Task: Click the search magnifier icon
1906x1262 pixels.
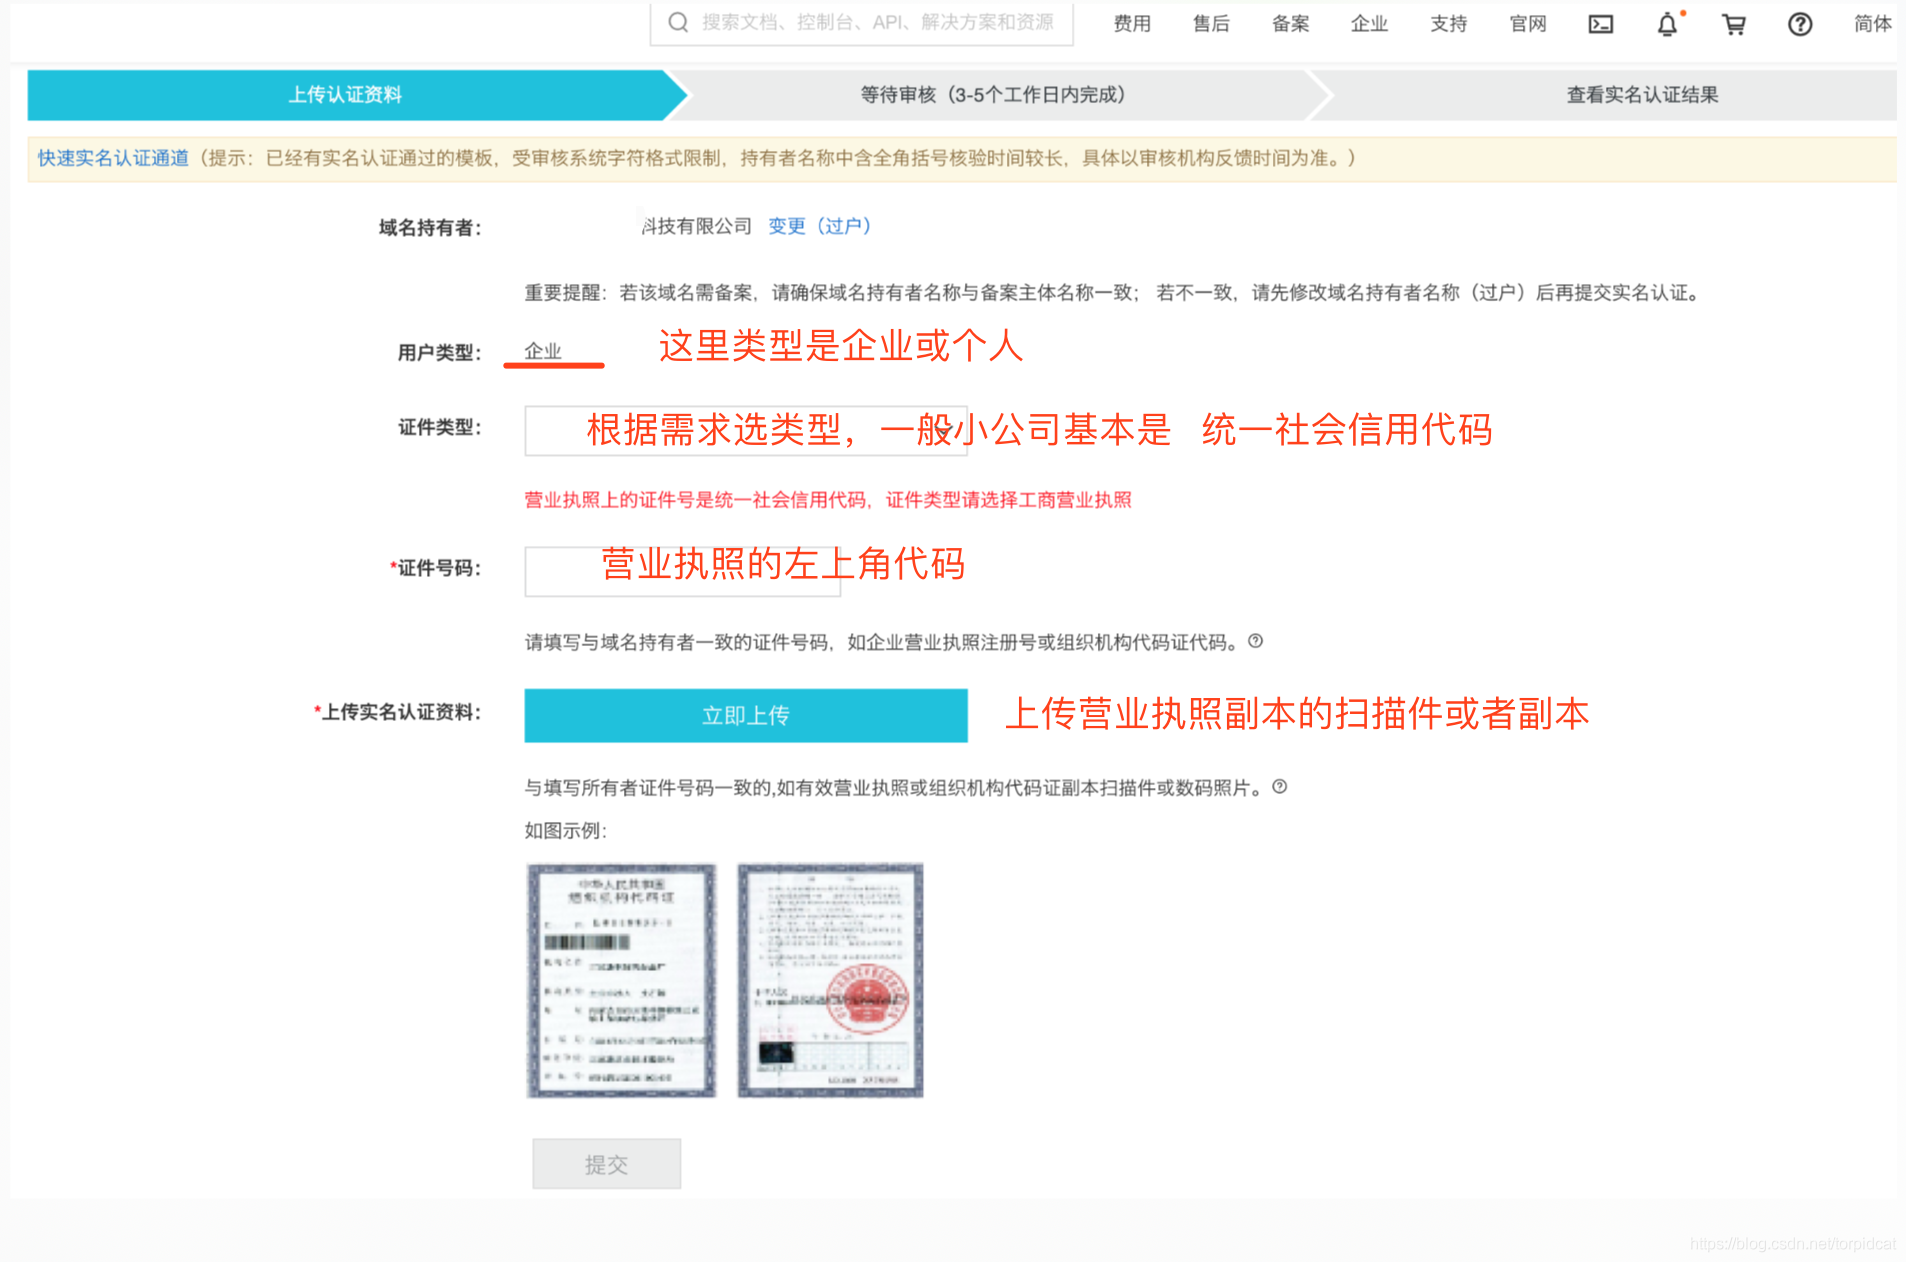Action: [677, 21]
